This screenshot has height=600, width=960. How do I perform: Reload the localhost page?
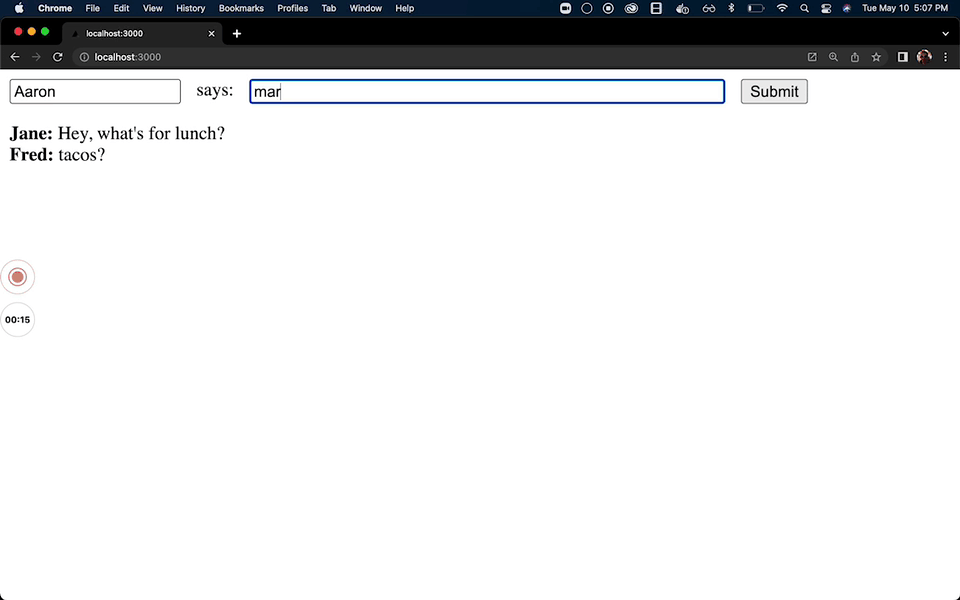(58, 57)
